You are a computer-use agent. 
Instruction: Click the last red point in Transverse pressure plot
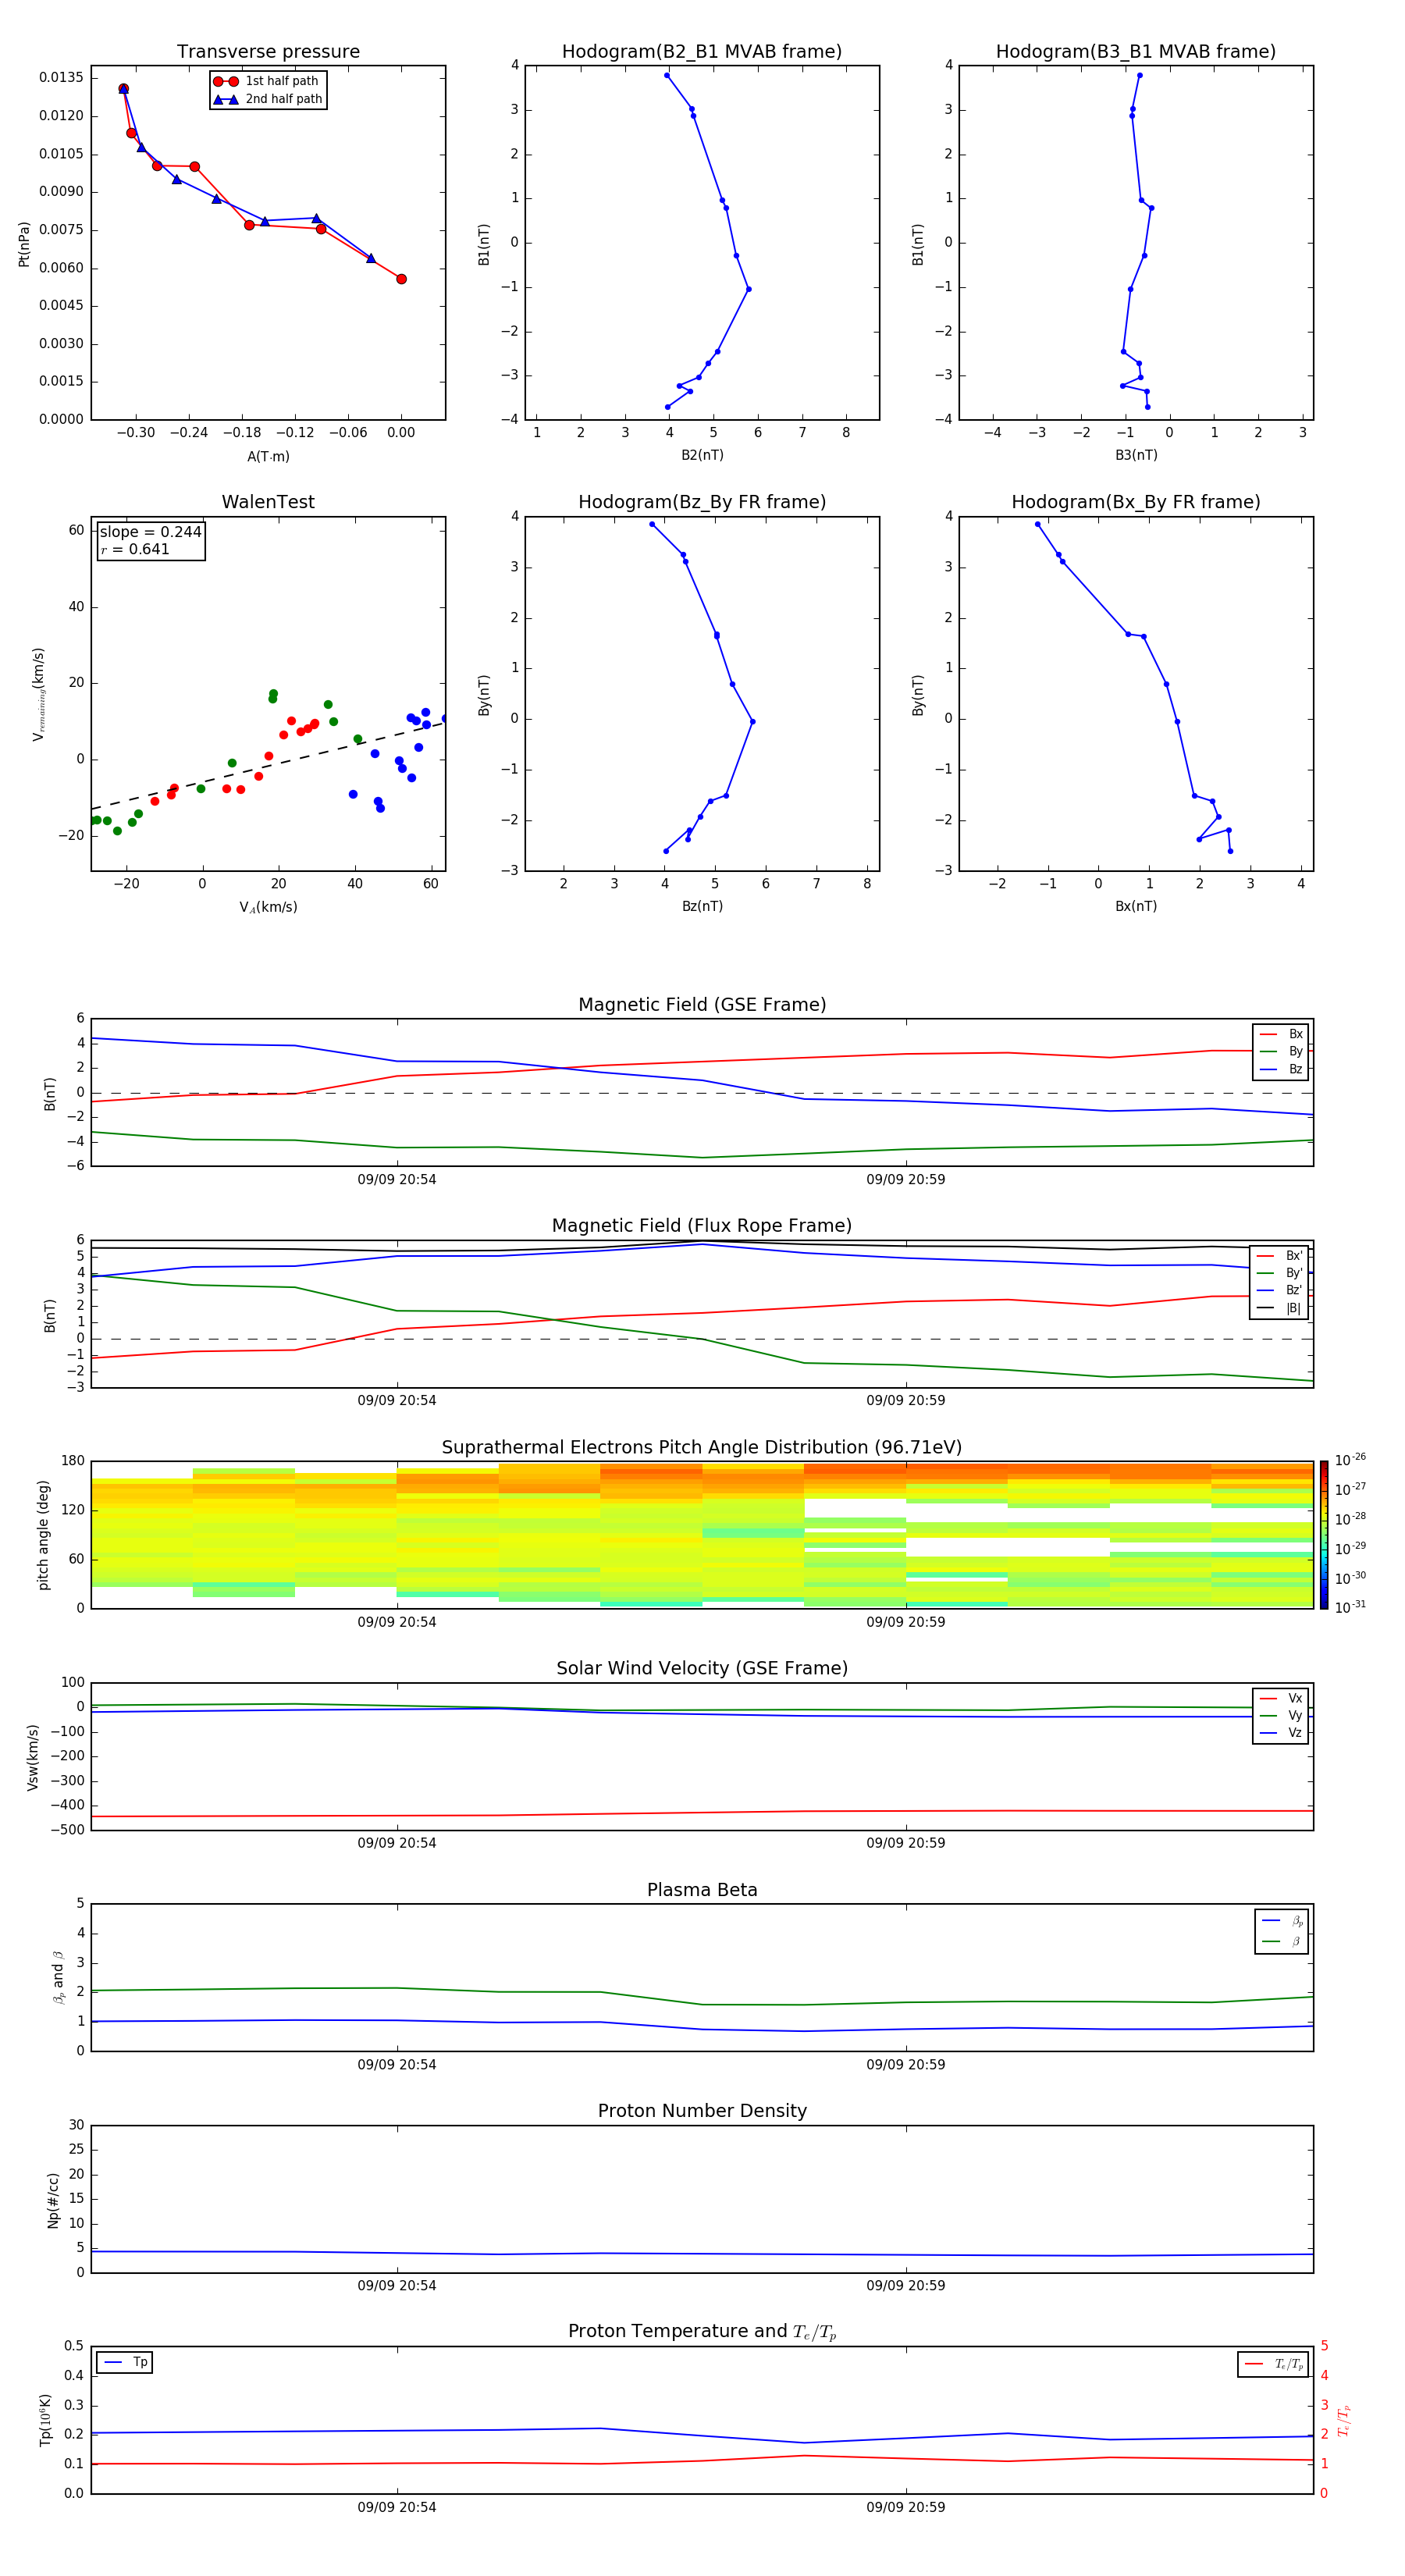pos(401,279)
